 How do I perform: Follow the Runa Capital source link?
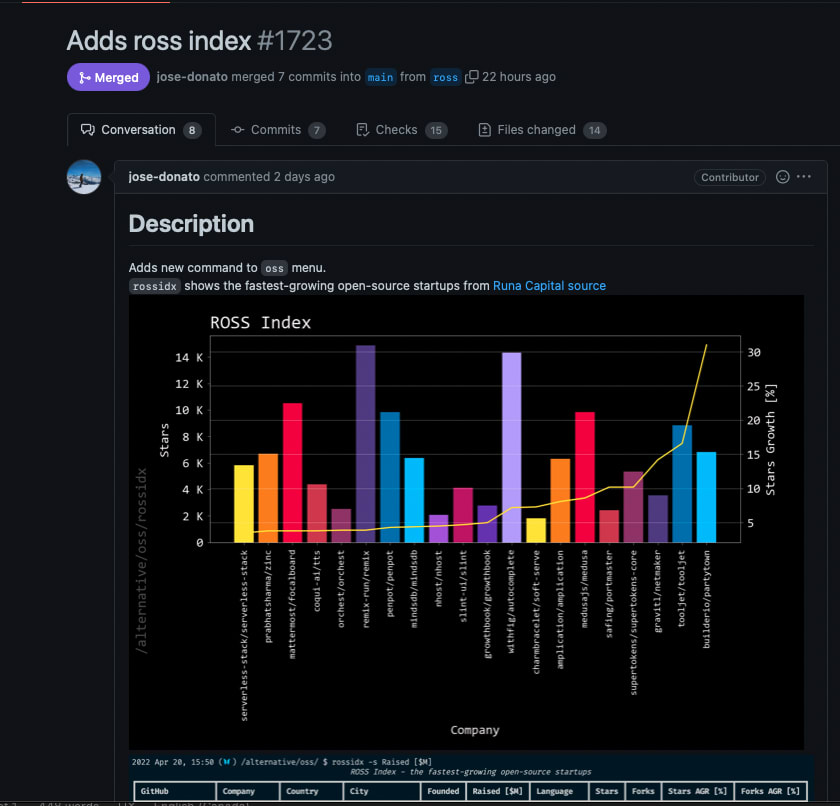549,285
